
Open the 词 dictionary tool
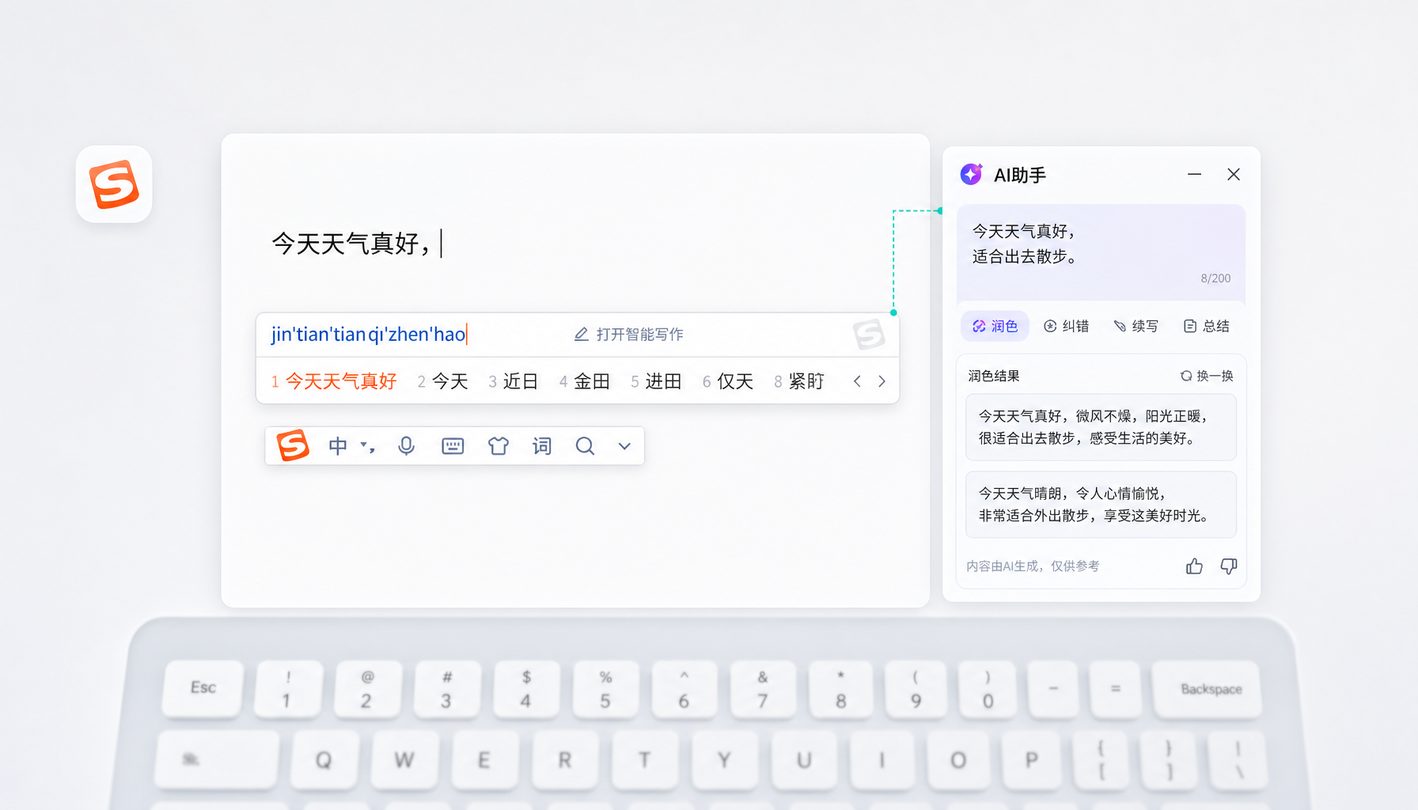(542, 446)
